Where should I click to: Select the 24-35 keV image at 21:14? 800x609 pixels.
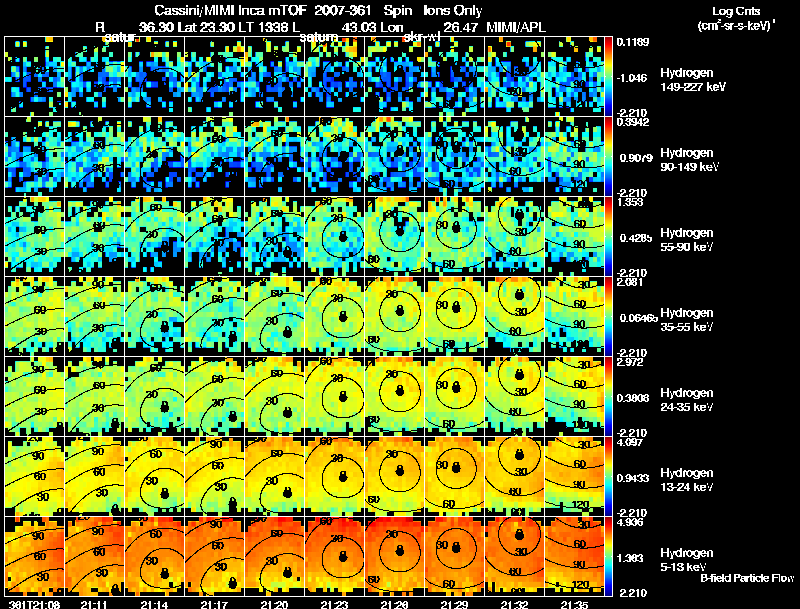click(155, 397)
